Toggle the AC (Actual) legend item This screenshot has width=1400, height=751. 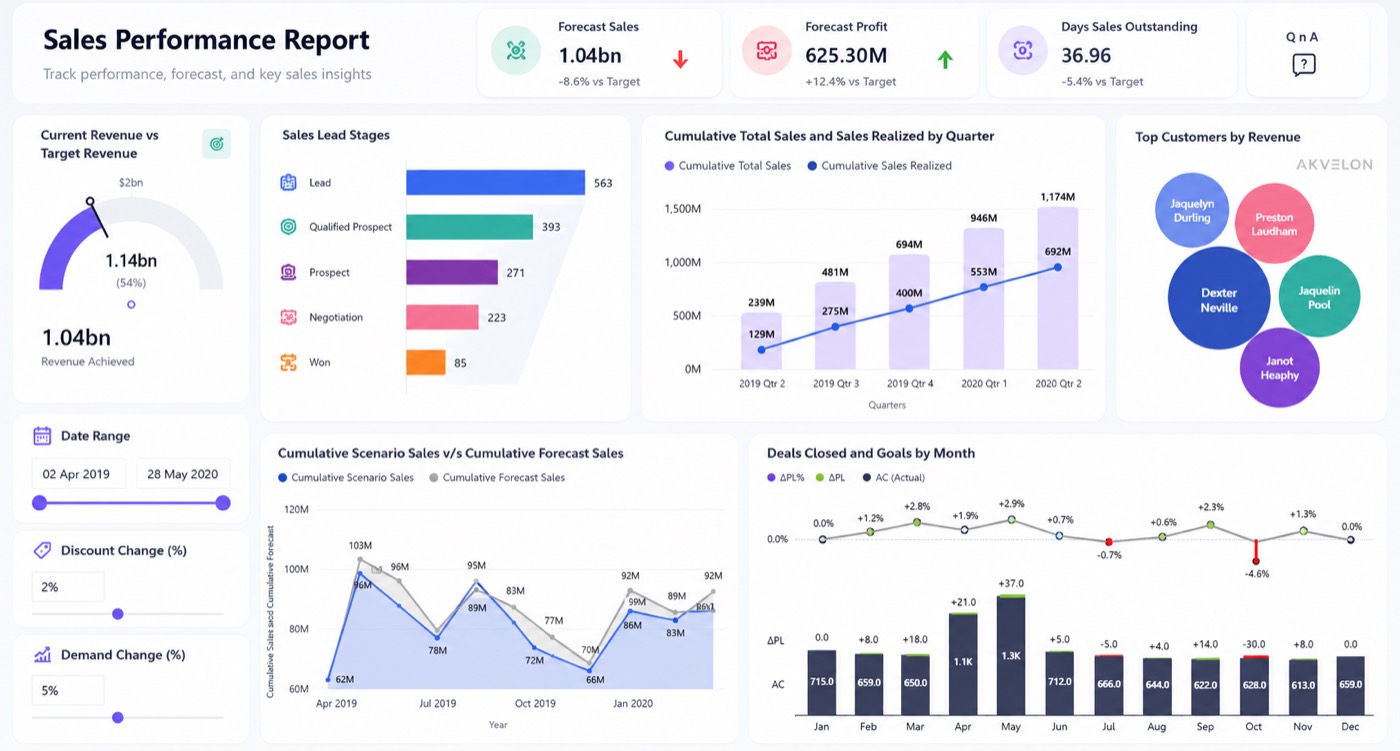point(892,478)
